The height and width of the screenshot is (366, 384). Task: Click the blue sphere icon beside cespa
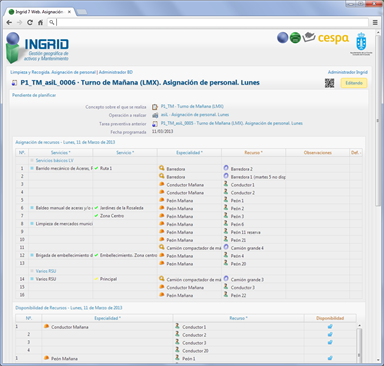[282, 38]
